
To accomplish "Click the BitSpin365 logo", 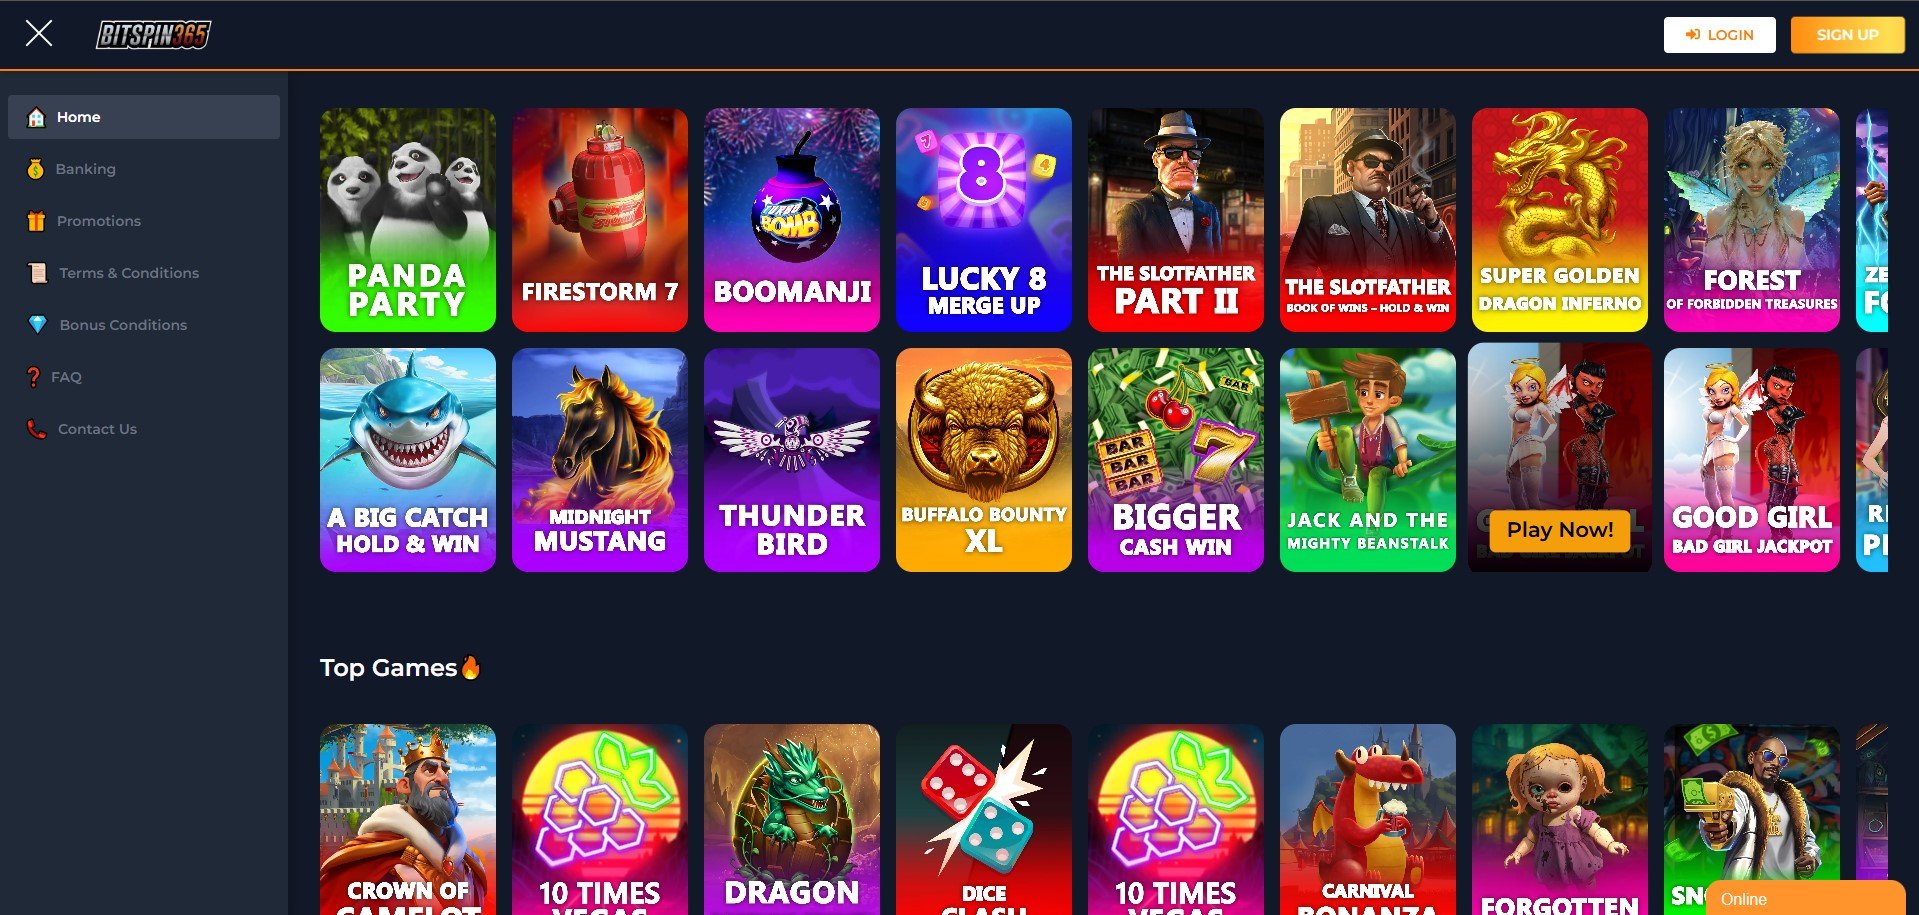I will (x=153, y=35).
